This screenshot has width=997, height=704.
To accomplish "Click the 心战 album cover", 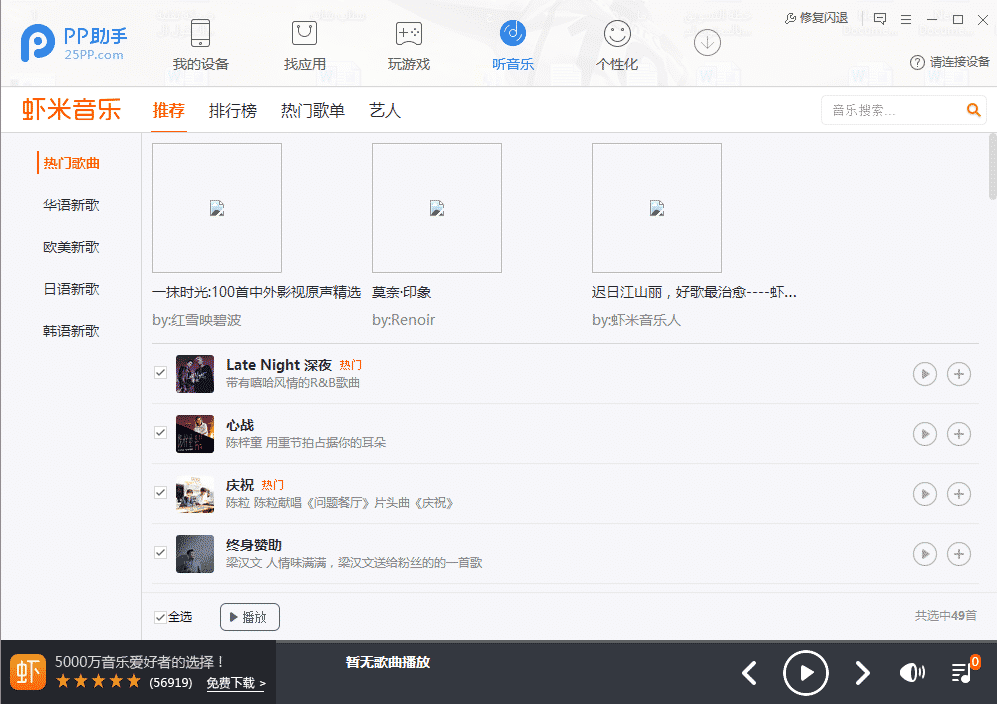I will coord(195,434).
